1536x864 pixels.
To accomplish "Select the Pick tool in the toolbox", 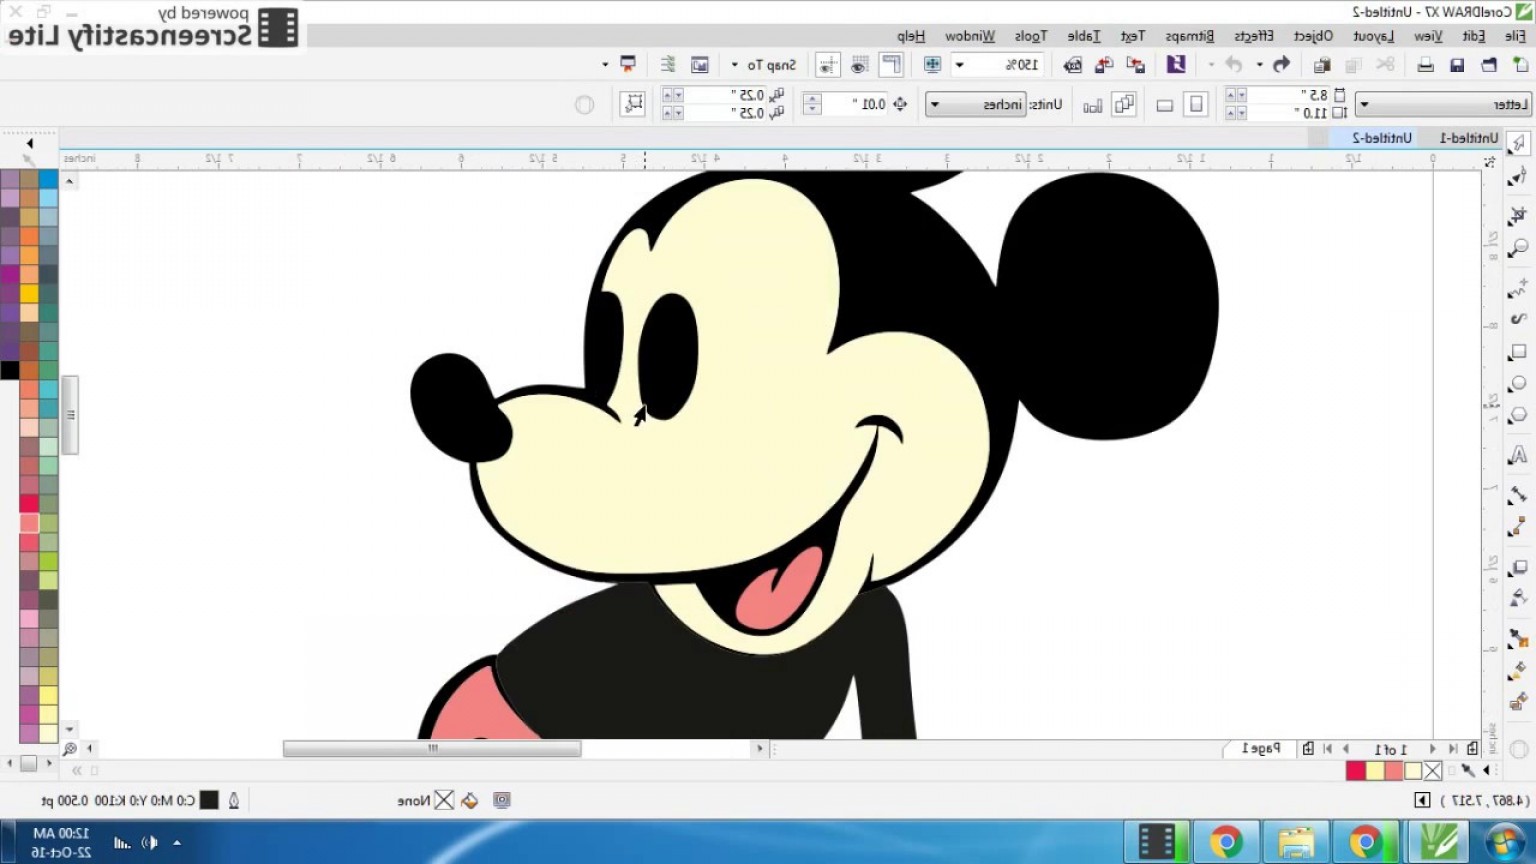I will (1518, 144).
